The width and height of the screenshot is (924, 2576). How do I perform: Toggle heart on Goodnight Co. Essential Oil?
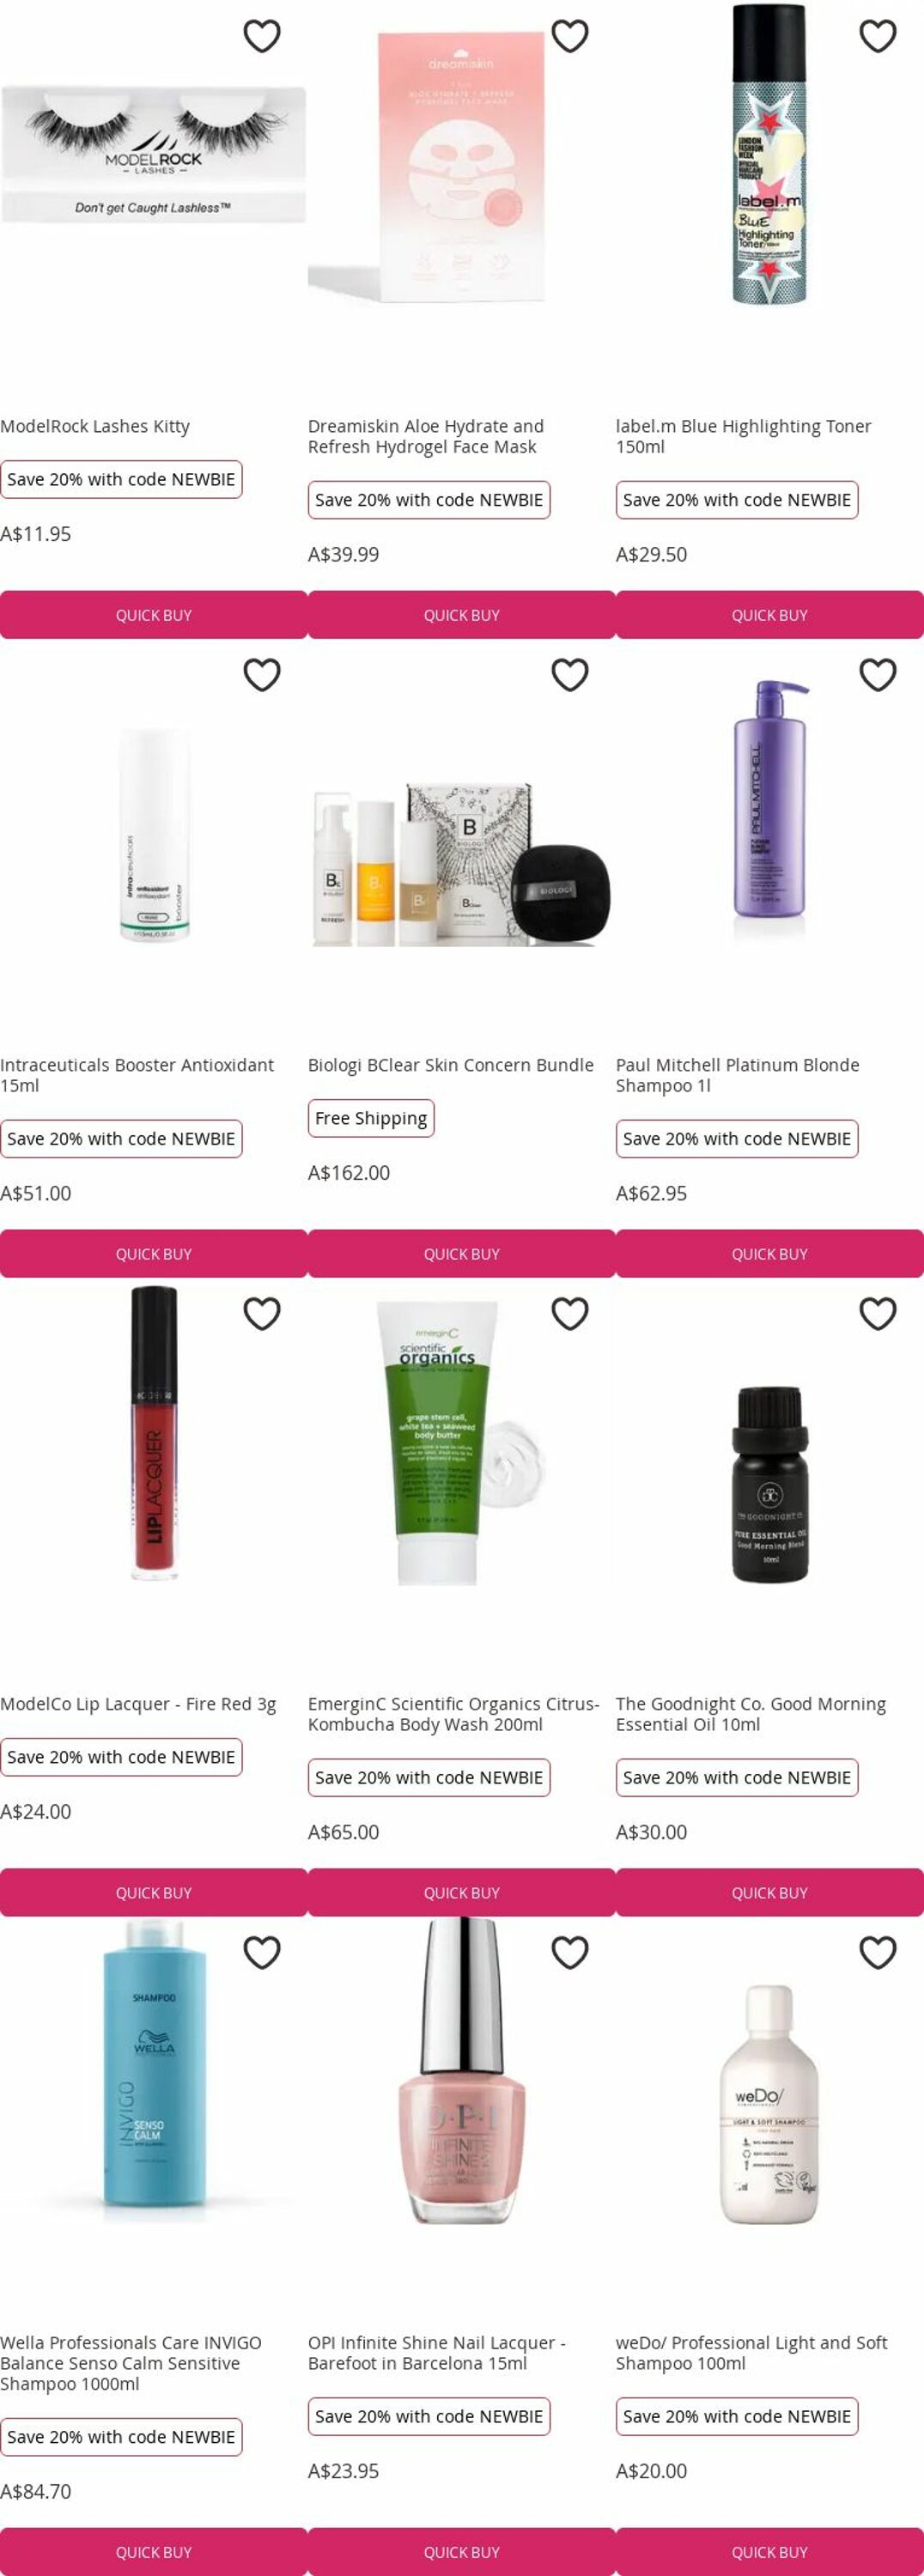(x=878, y=1314)
